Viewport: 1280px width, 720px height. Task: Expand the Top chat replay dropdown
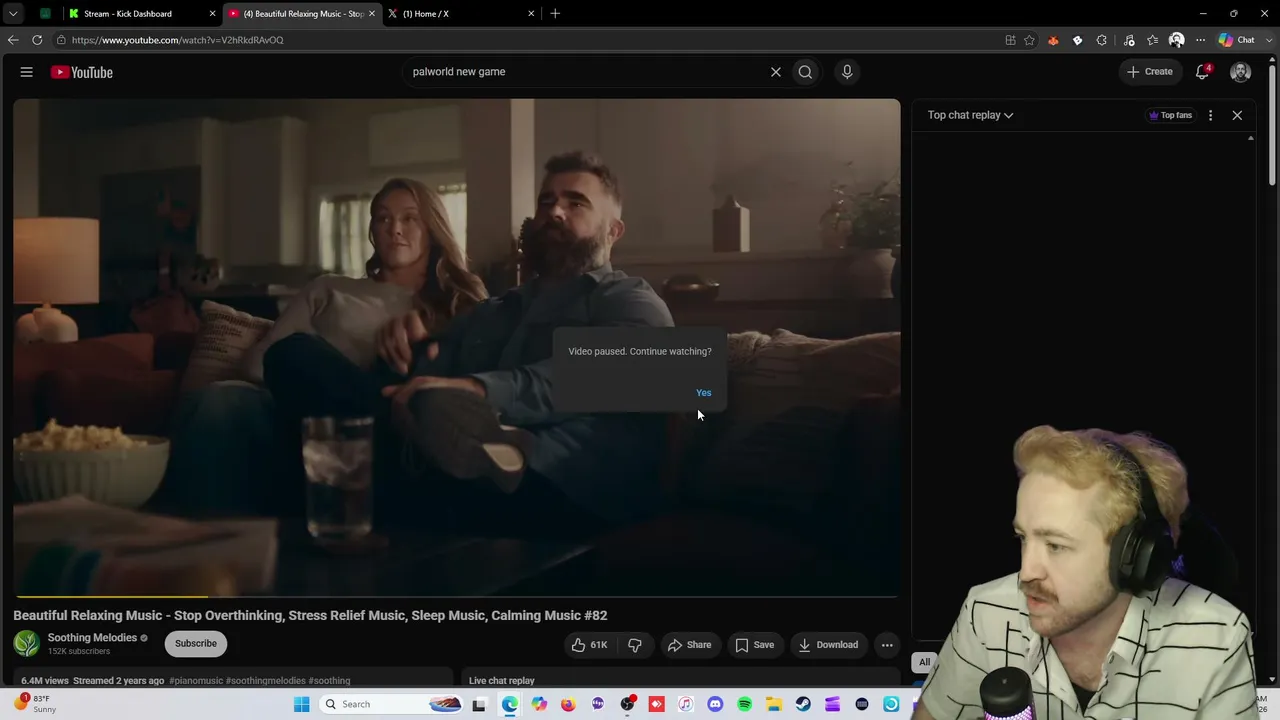[970, 115]
